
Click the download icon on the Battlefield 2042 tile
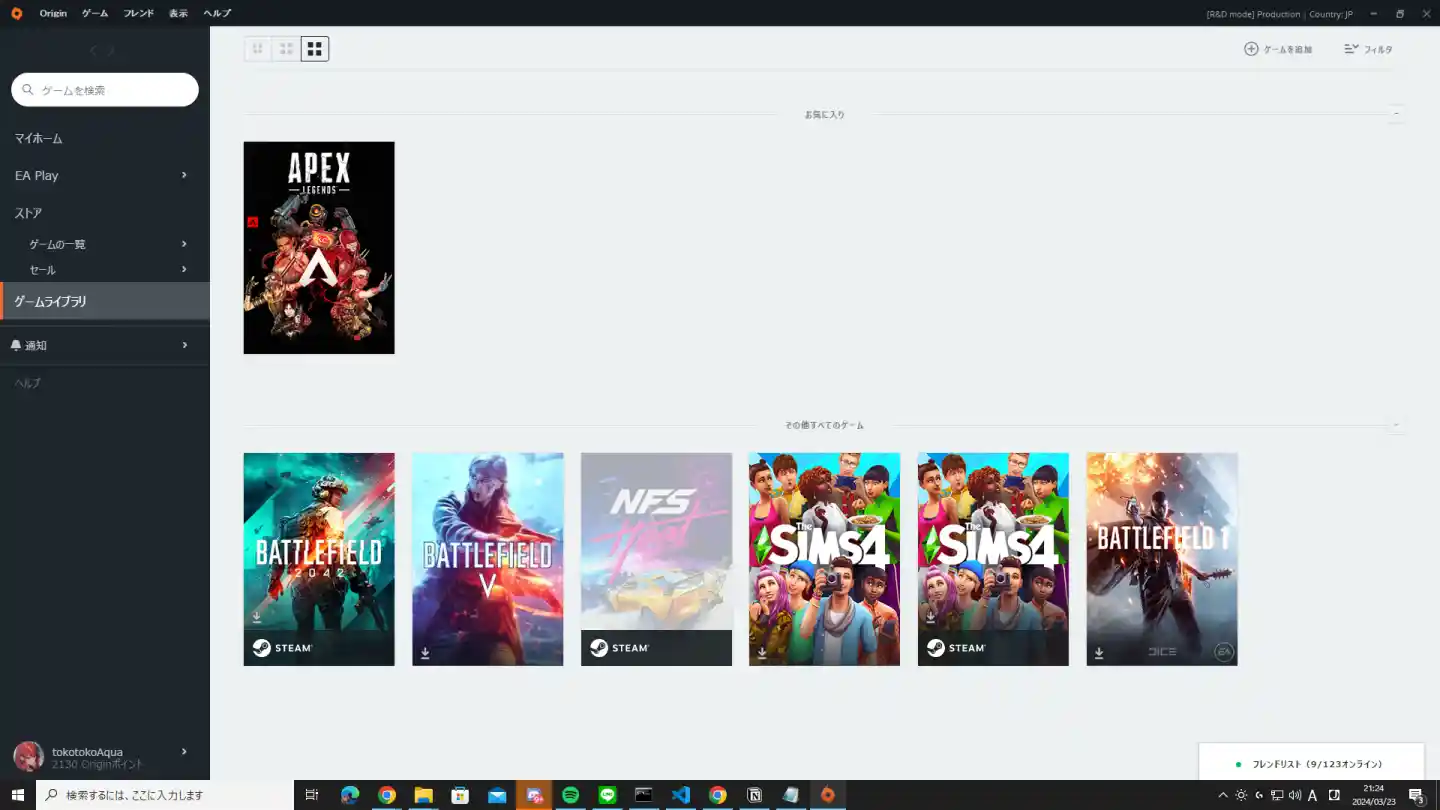[x=257, y=617]
